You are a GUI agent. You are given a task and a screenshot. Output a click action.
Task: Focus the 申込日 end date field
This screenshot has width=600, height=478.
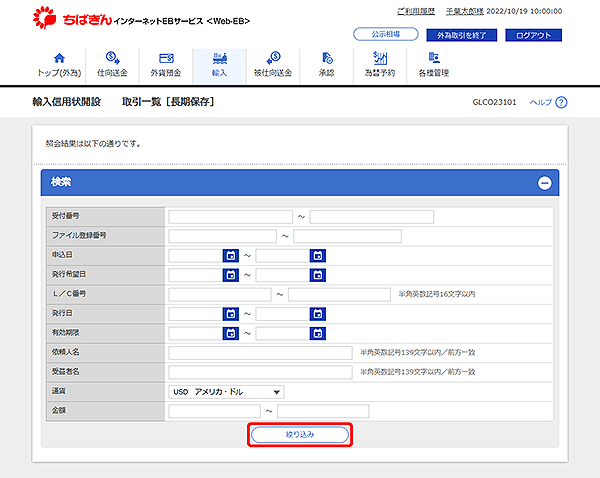click(283, 256)
